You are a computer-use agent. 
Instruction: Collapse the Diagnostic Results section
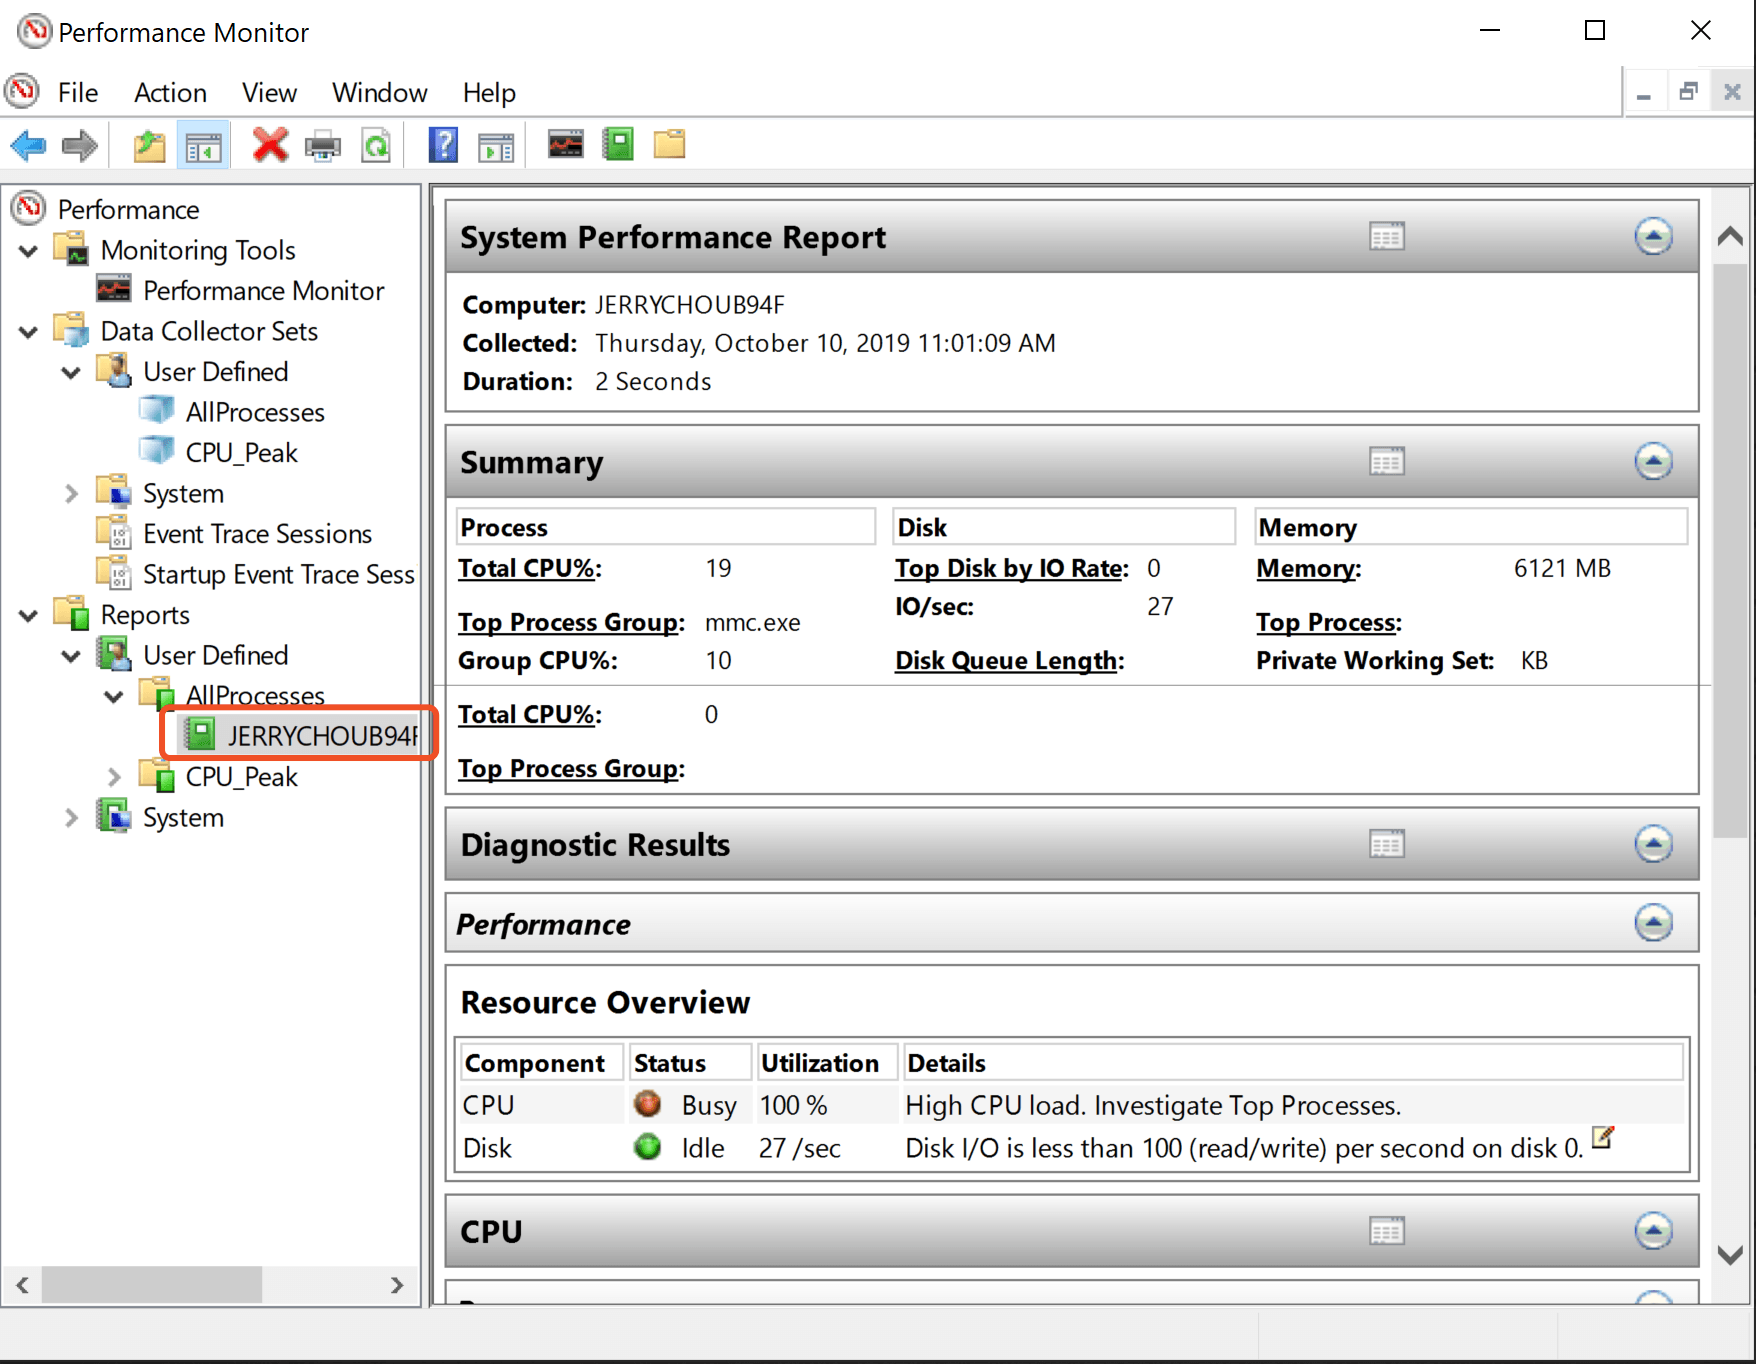1653,845
